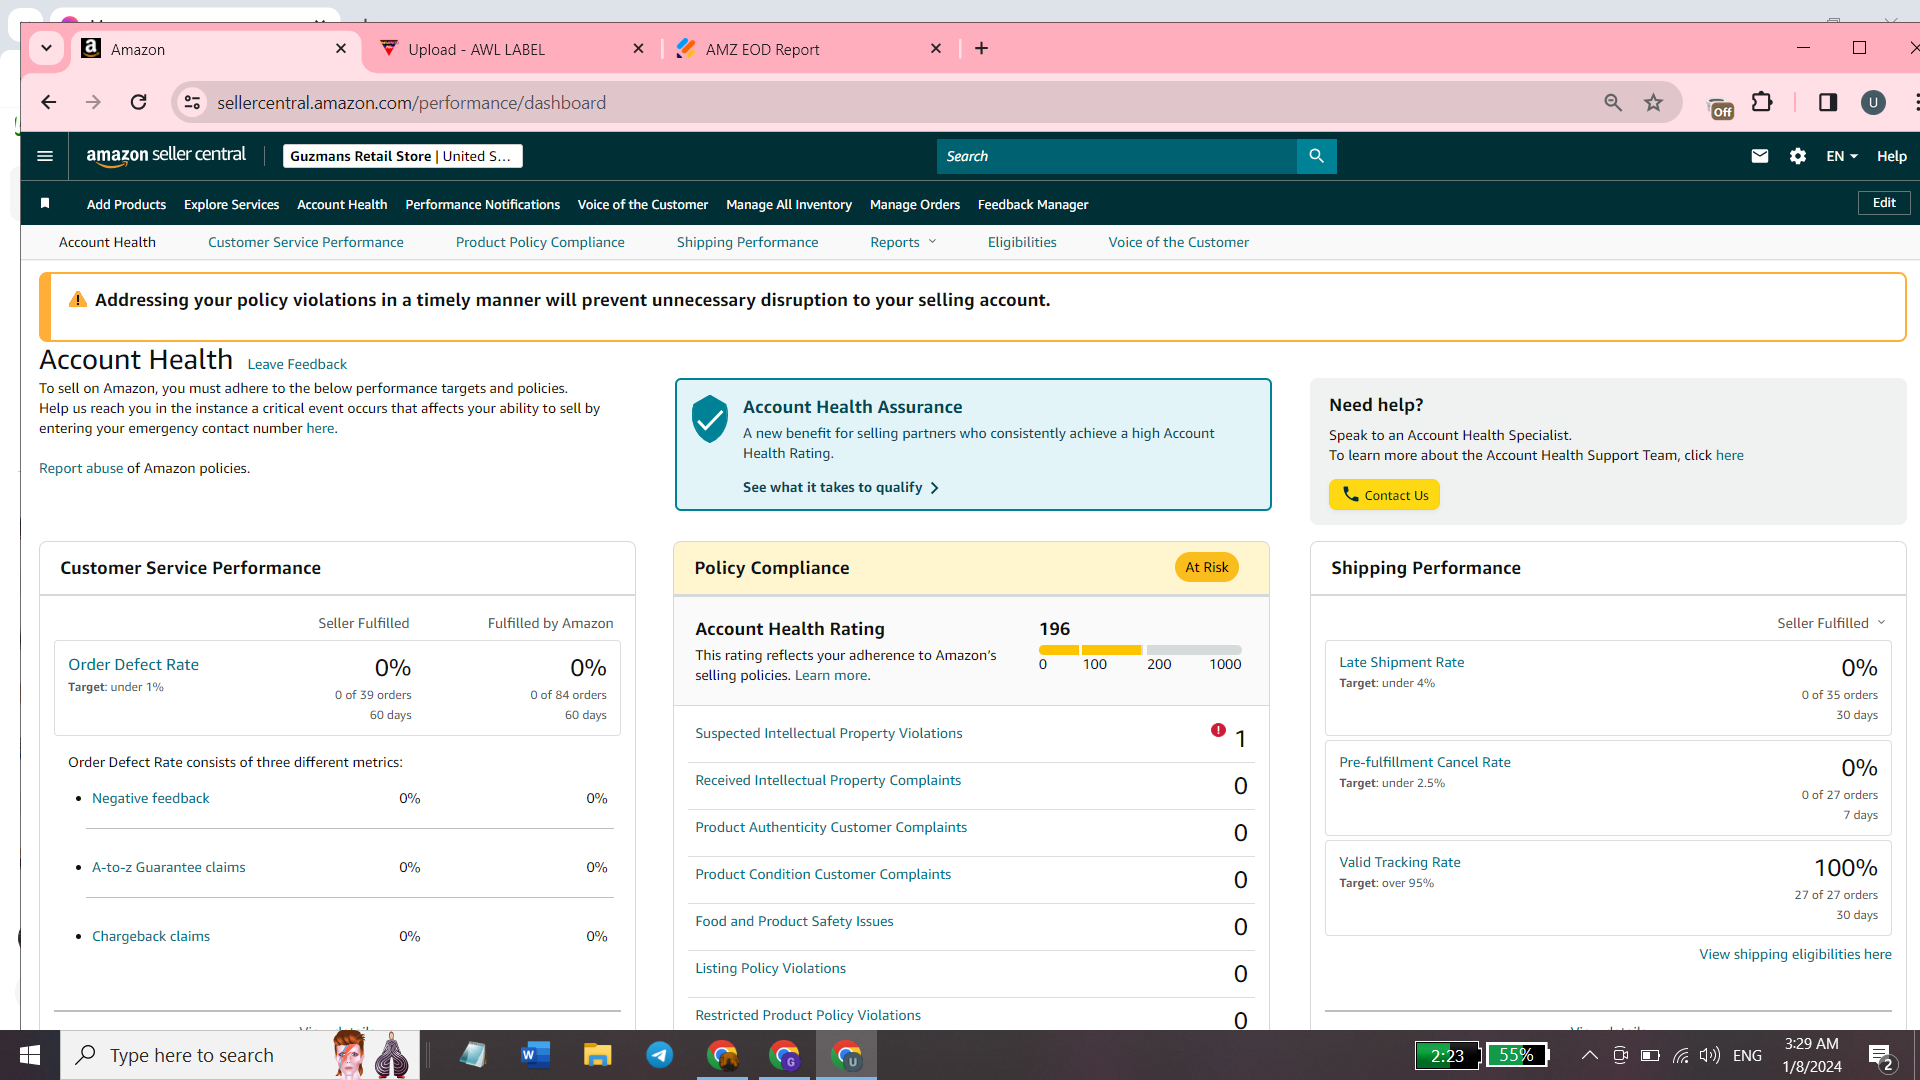
Task: Open Manage All Inventory in the menu bar
Action: 789,204
